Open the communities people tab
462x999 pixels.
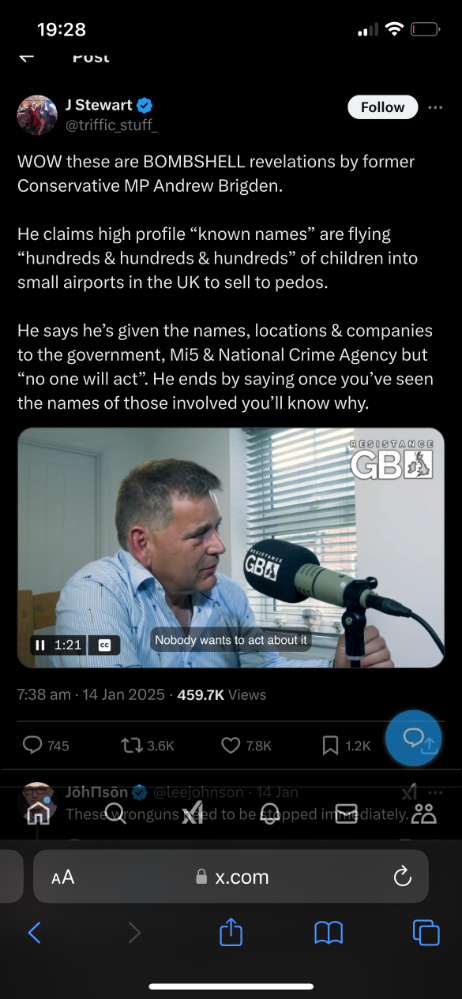(424, 814)
